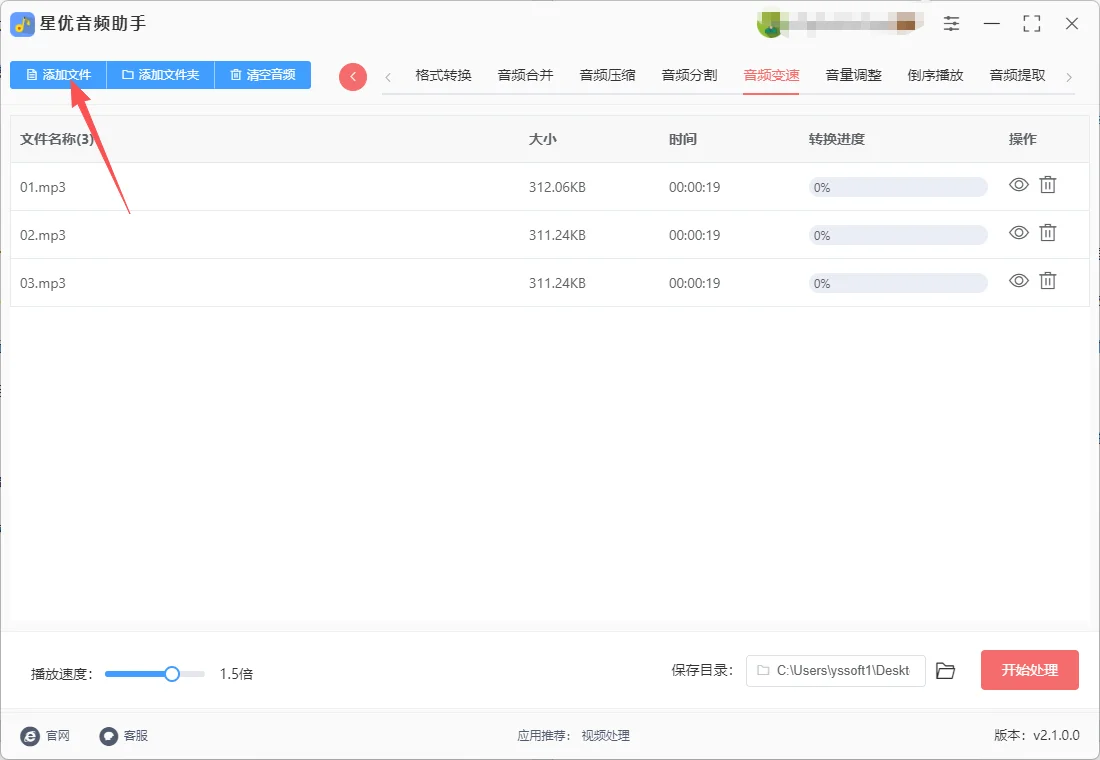Screen dimensions: 1100x760
Task: Start processing with 开始处理 button
Action: tap(1029, 670)
